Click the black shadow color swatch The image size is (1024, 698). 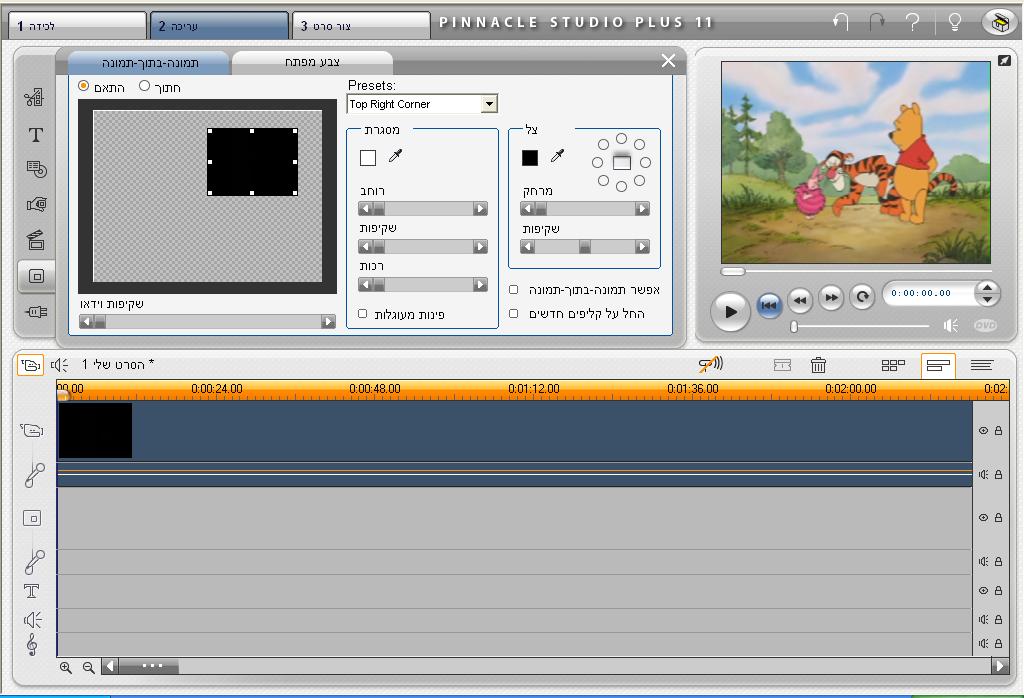point(530,157)
